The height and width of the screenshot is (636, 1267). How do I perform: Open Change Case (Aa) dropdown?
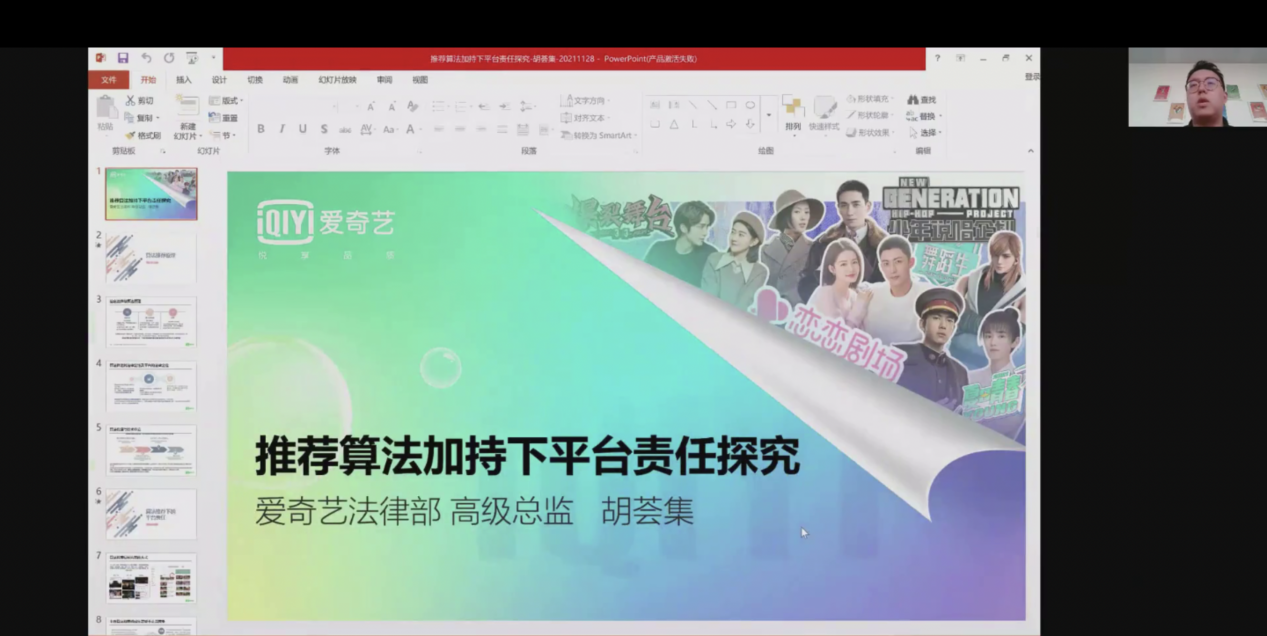pyautogui.click(x=391, y=129)
